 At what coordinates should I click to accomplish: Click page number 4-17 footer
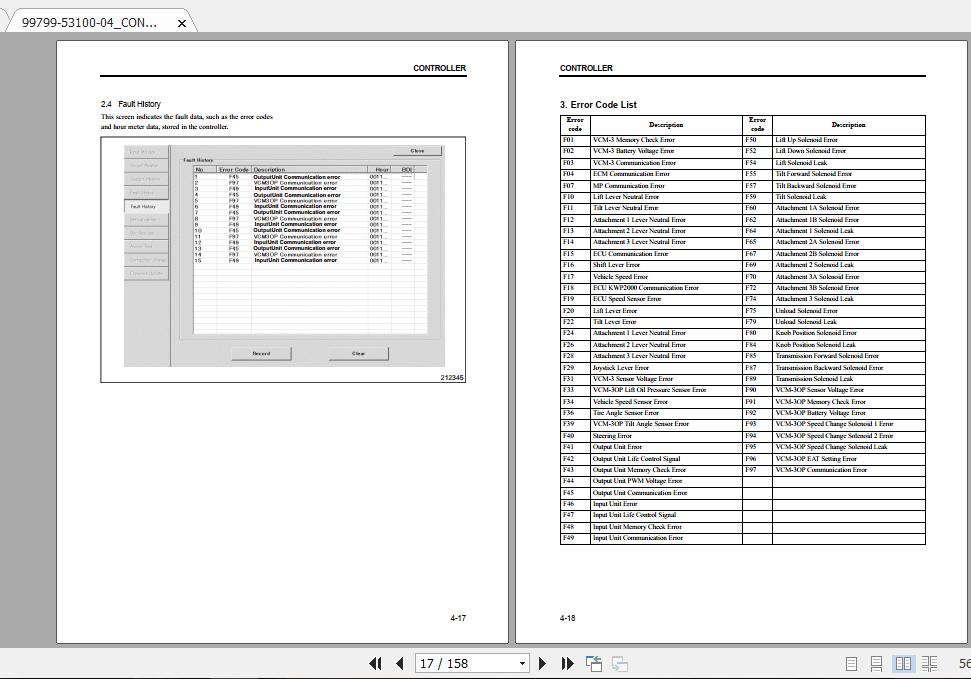pos(458,618)
